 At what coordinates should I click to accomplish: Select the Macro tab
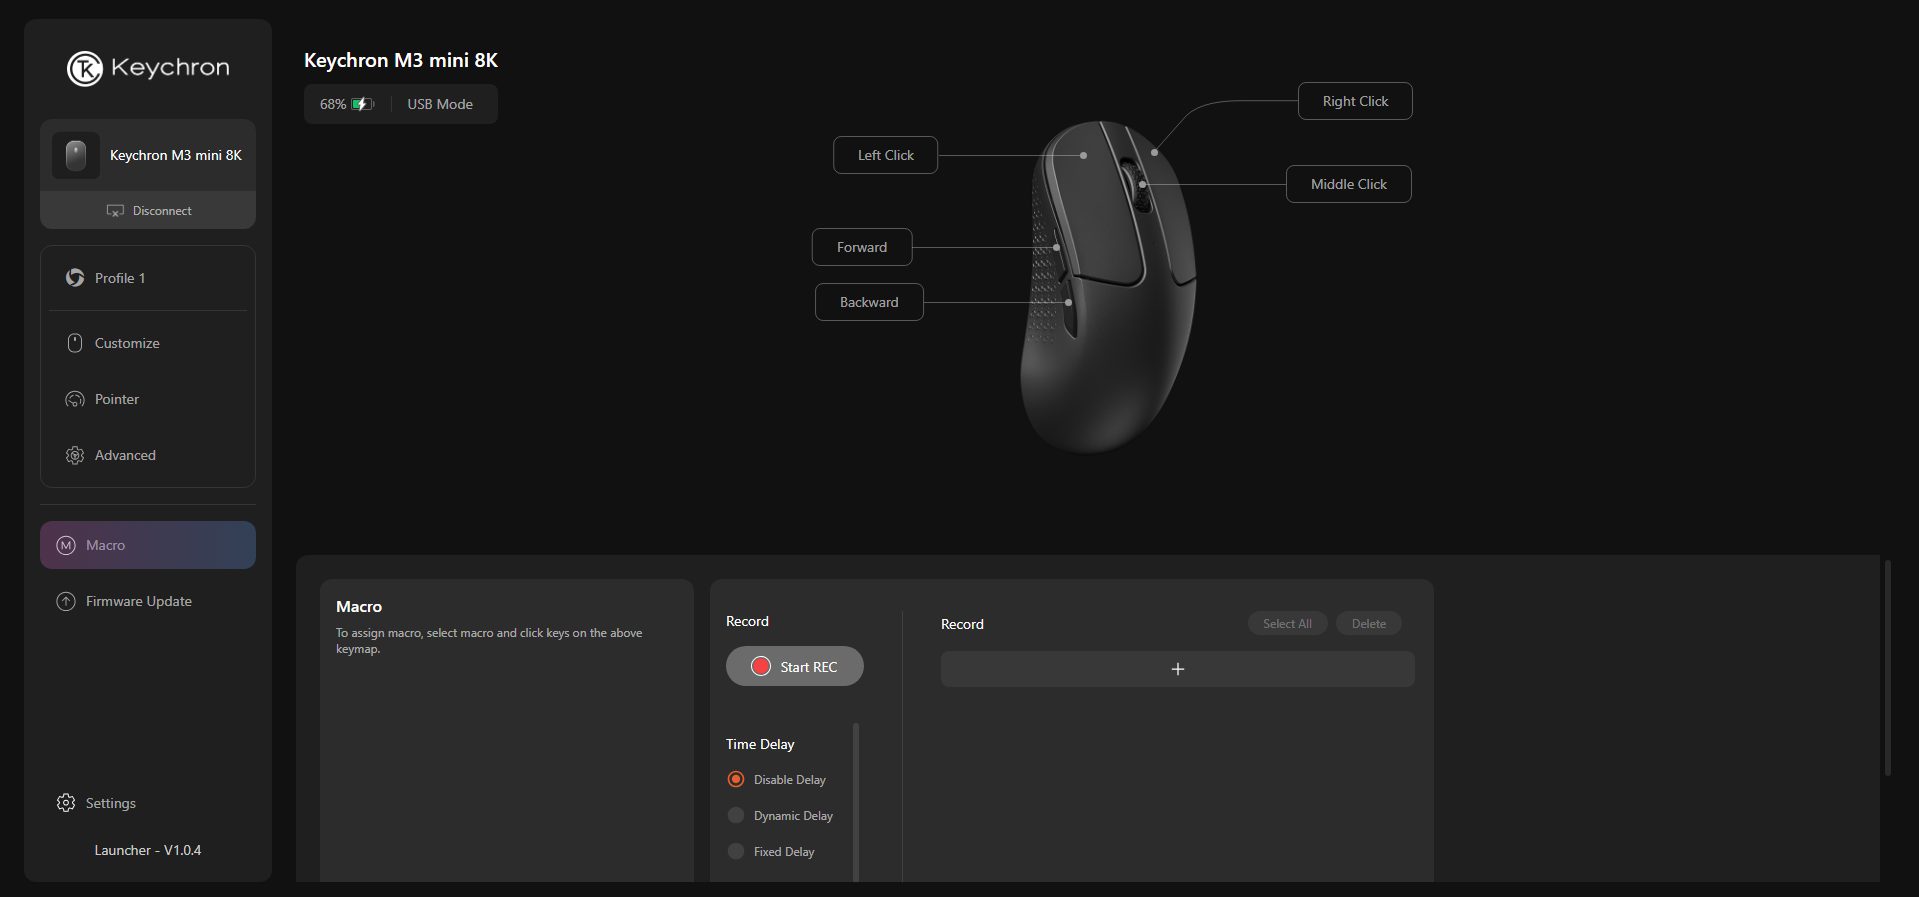[x=147, y=545]
